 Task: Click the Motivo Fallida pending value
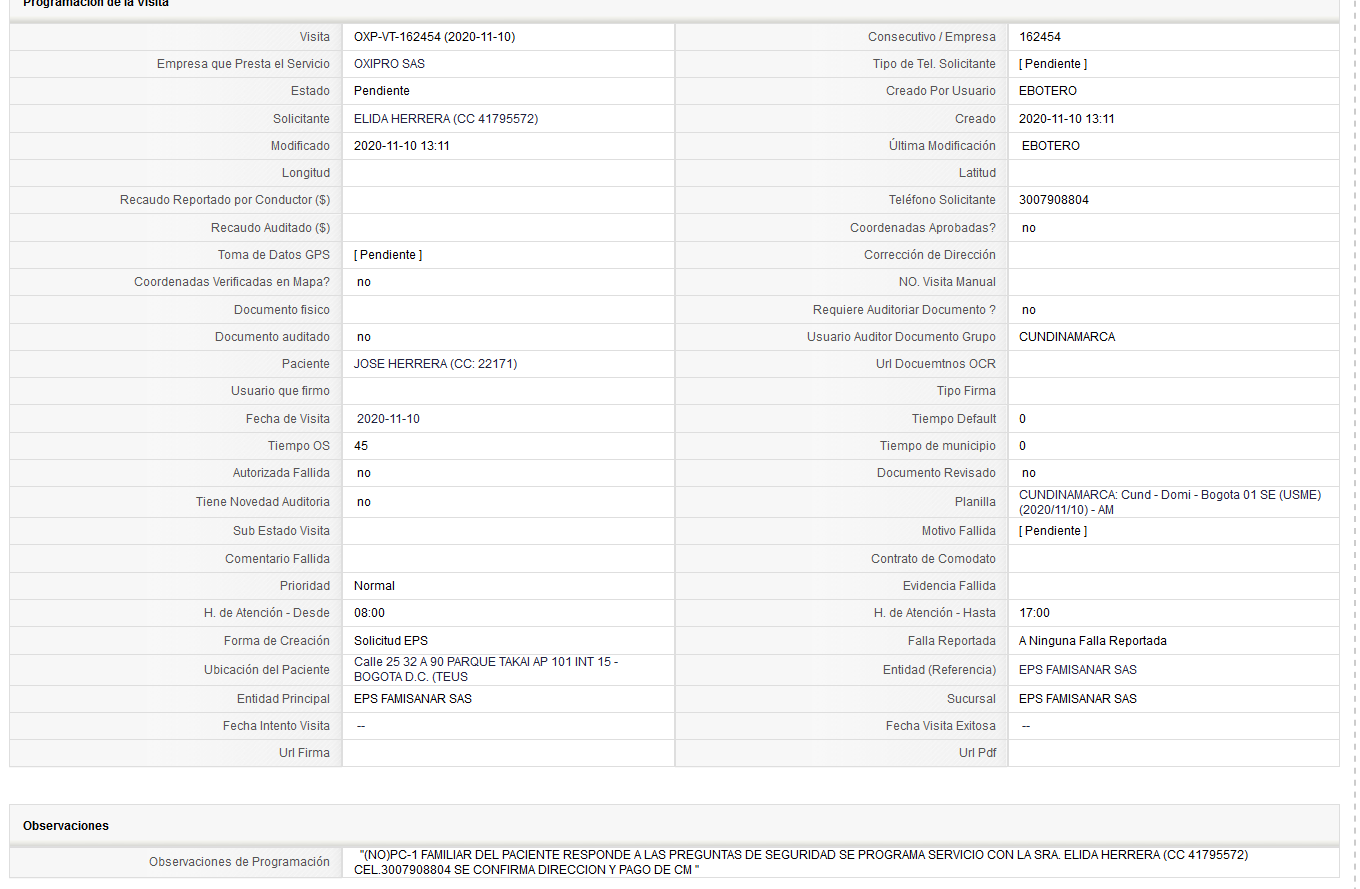[x=1053, y=531]
